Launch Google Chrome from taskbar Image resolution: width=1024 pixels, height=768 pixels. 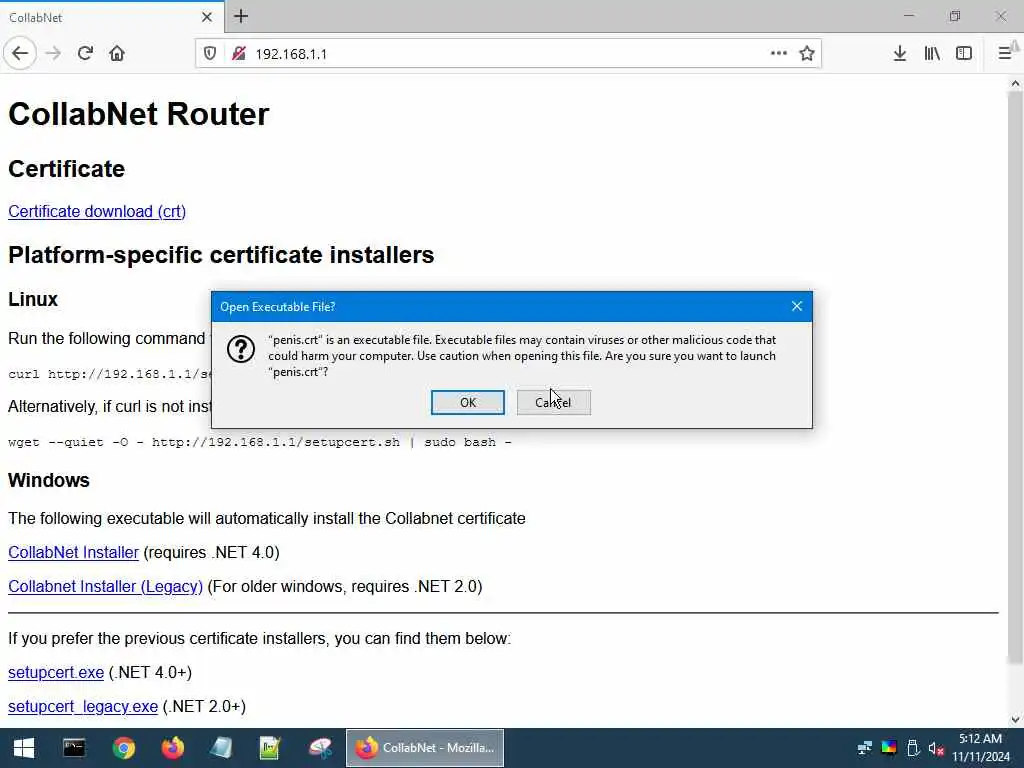123,748
